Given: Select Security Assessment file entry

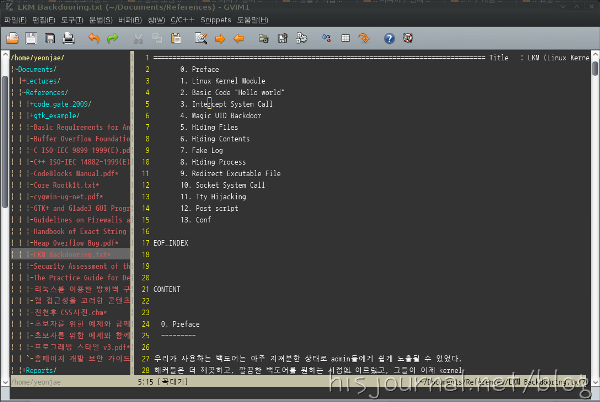Looking at the screenshot, I should point(80,266).
